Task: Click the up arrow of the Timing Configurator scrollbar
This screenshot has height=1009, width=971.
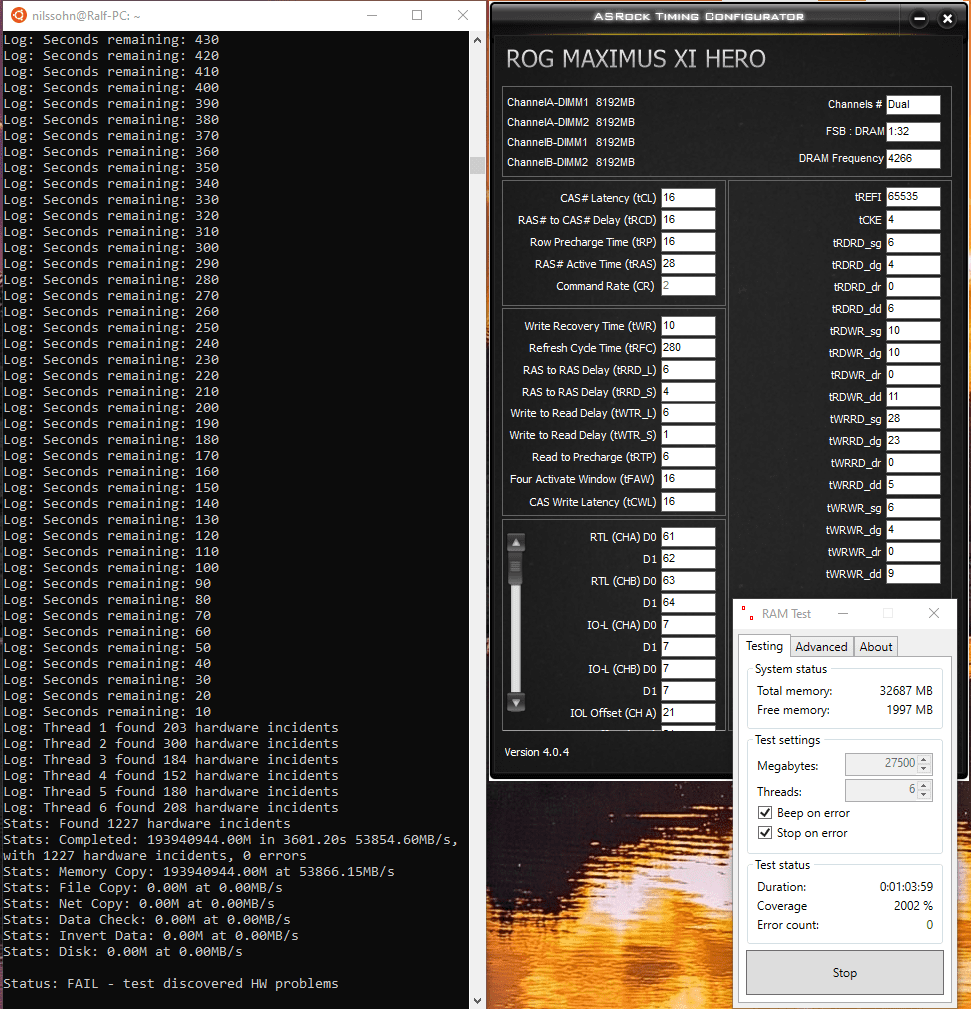Action: click(516, 542)
